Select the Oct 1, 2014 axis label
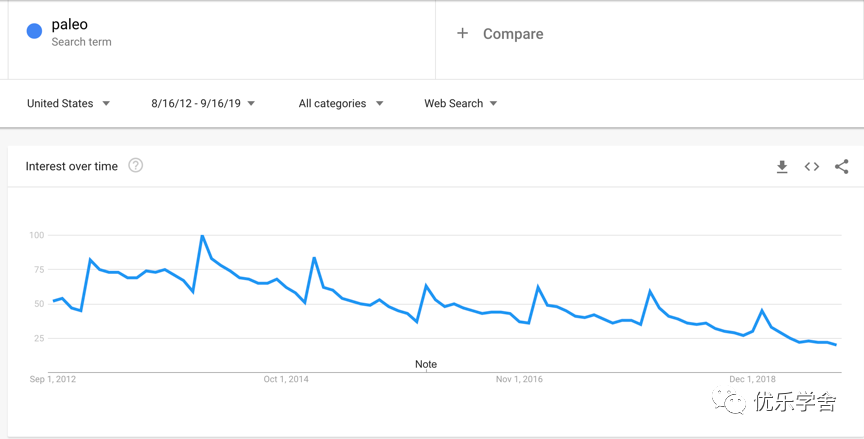This screenshot has width=864, height=439. click(286, 379)
